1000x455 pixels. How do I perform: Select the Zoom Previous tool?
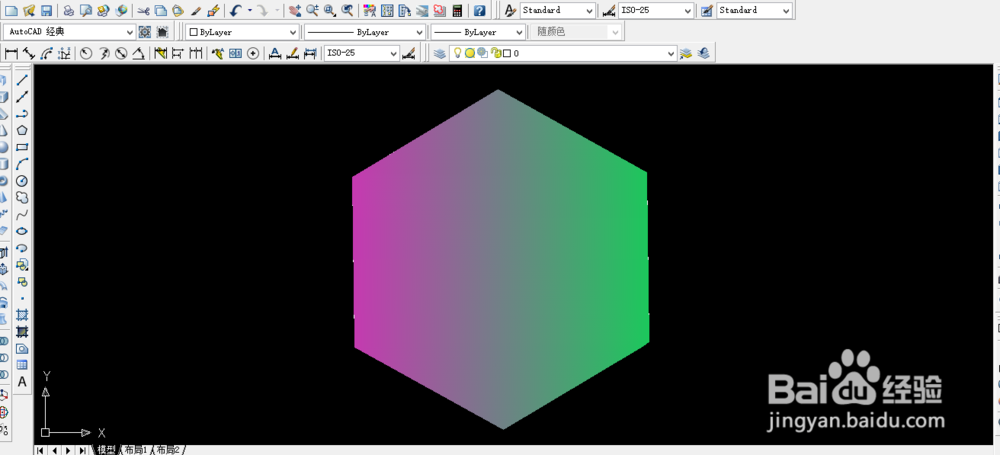pos(347,11)
